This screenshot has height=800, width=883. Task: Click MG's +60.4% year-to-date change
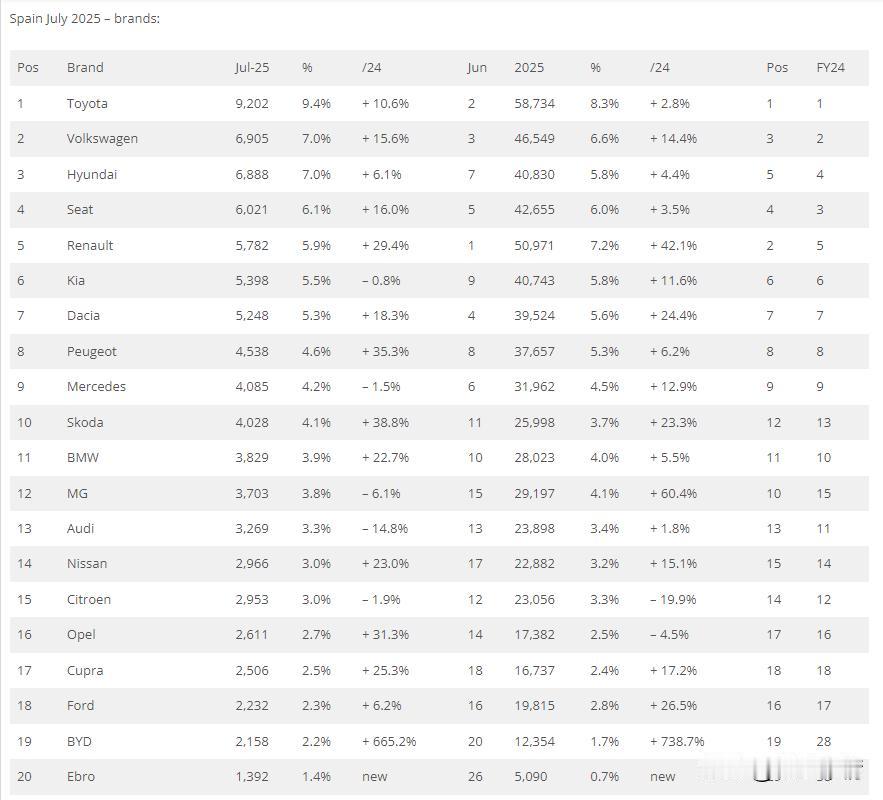674,493
